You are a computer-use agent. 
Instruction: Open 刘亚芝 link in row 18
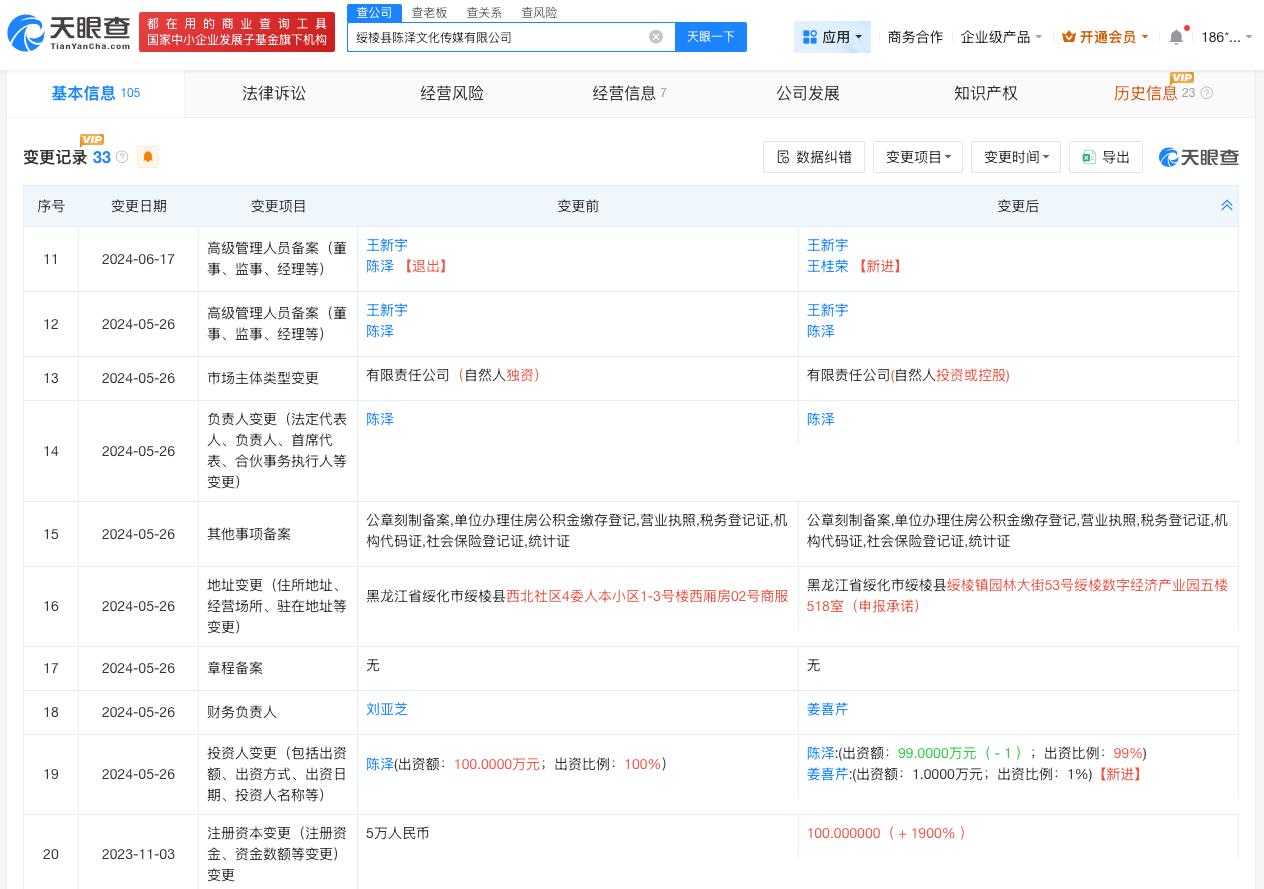pos(387,709)
